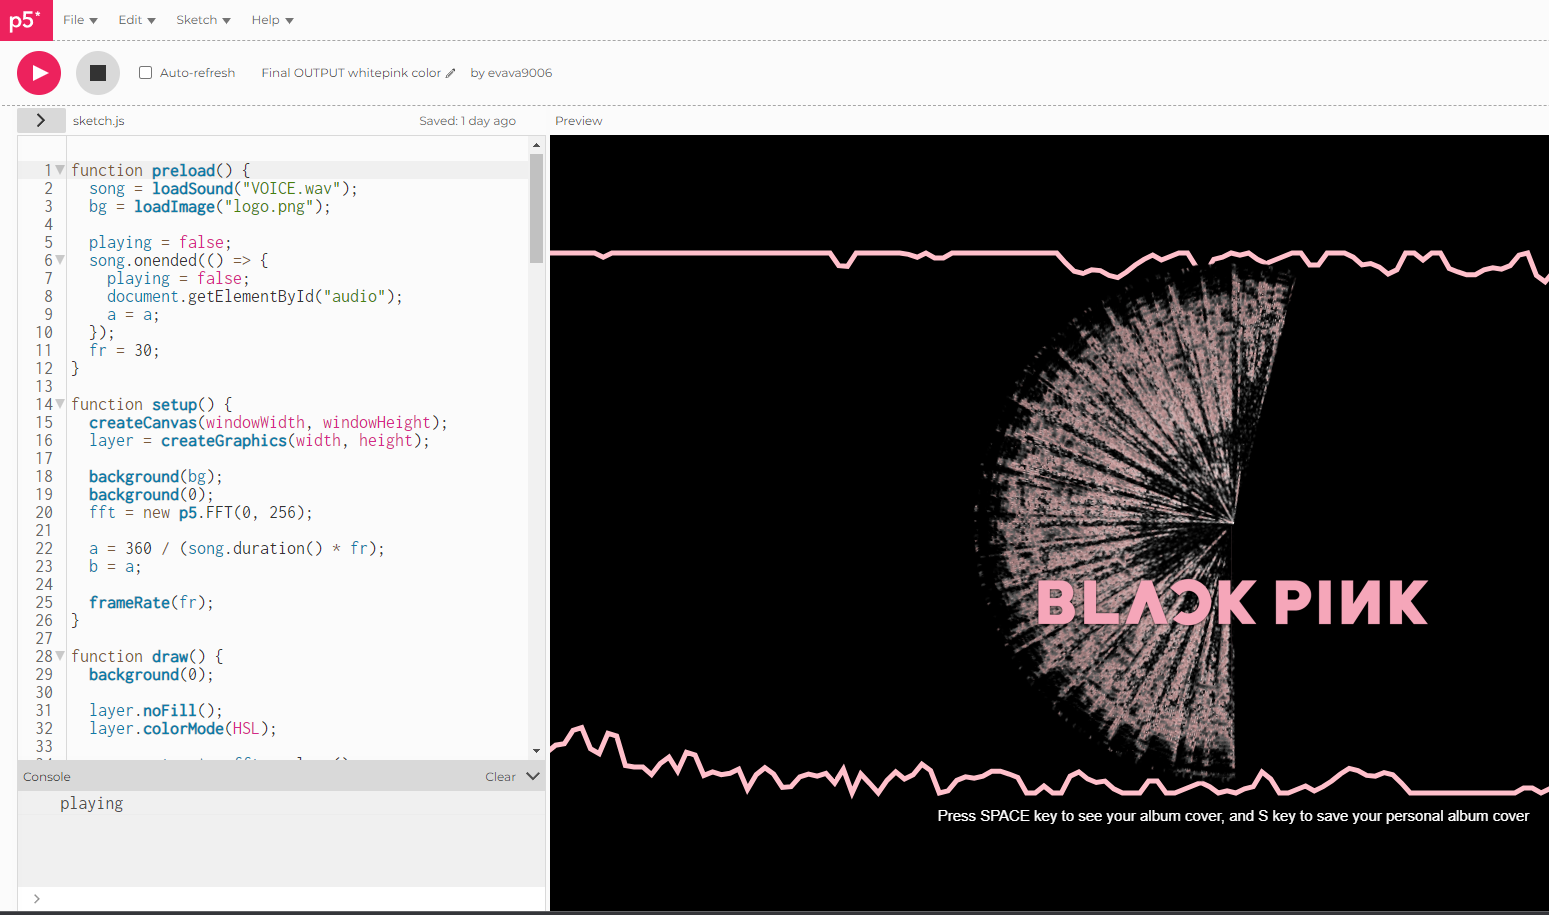Click the 'Saved: 1 day ago' status text

click(x=467, y=121)
